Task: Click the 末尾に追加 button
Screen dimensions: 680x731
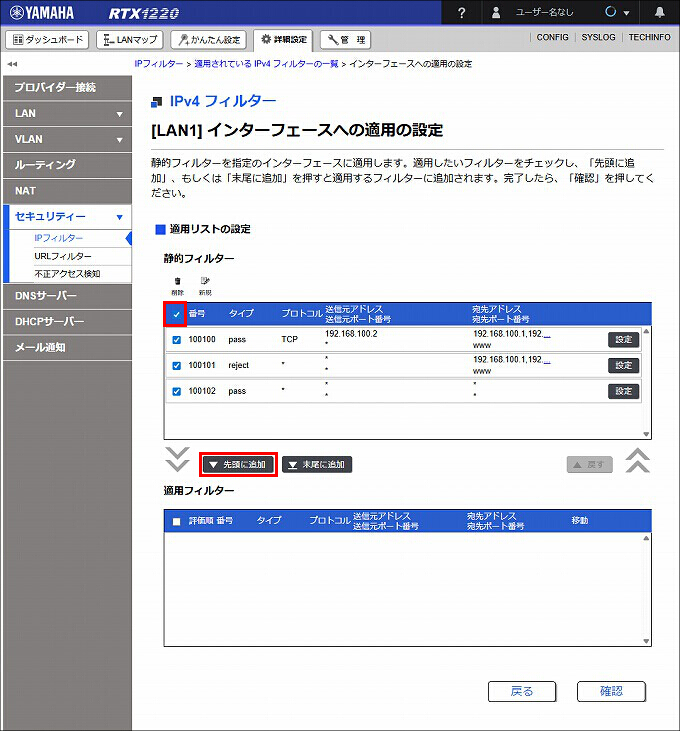Action: [317, 464]
